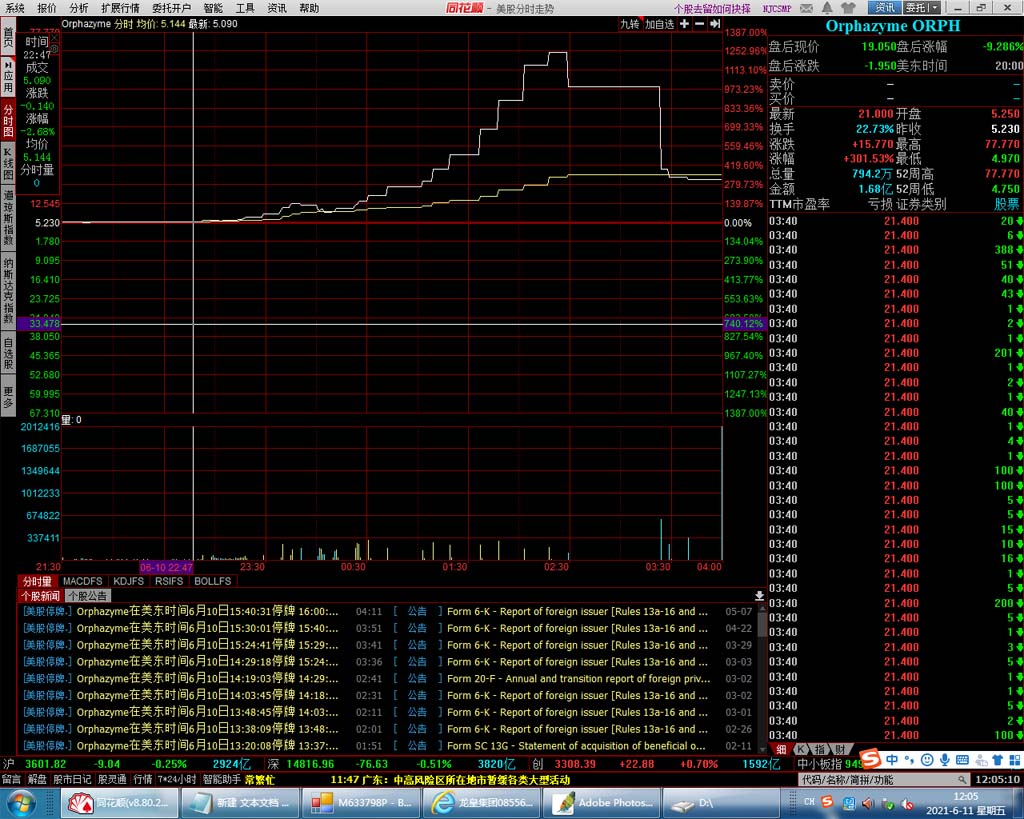Open Form 20-F annual report announcement
The image size is (1024, 819).
579,679
